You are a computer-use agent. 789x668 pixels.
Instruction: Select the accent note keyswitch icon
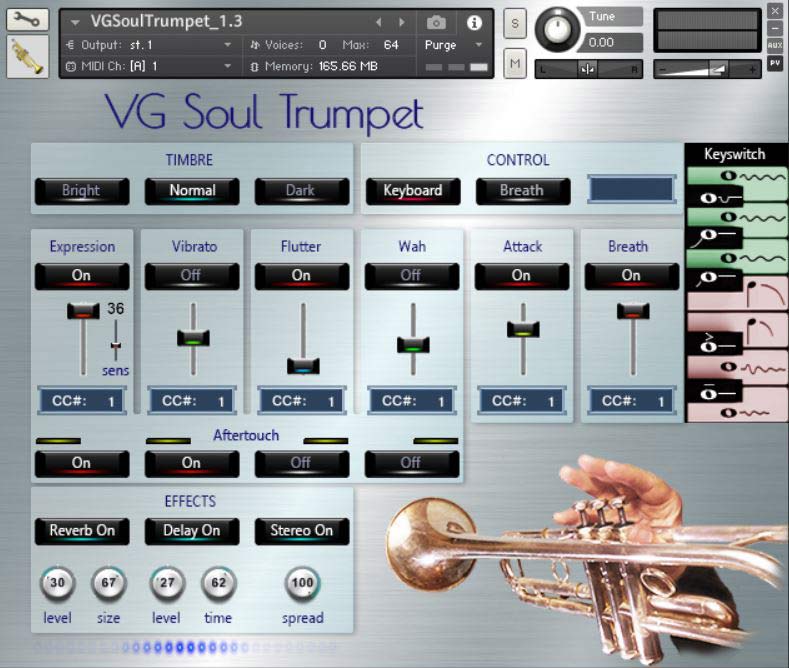[715, 344]
